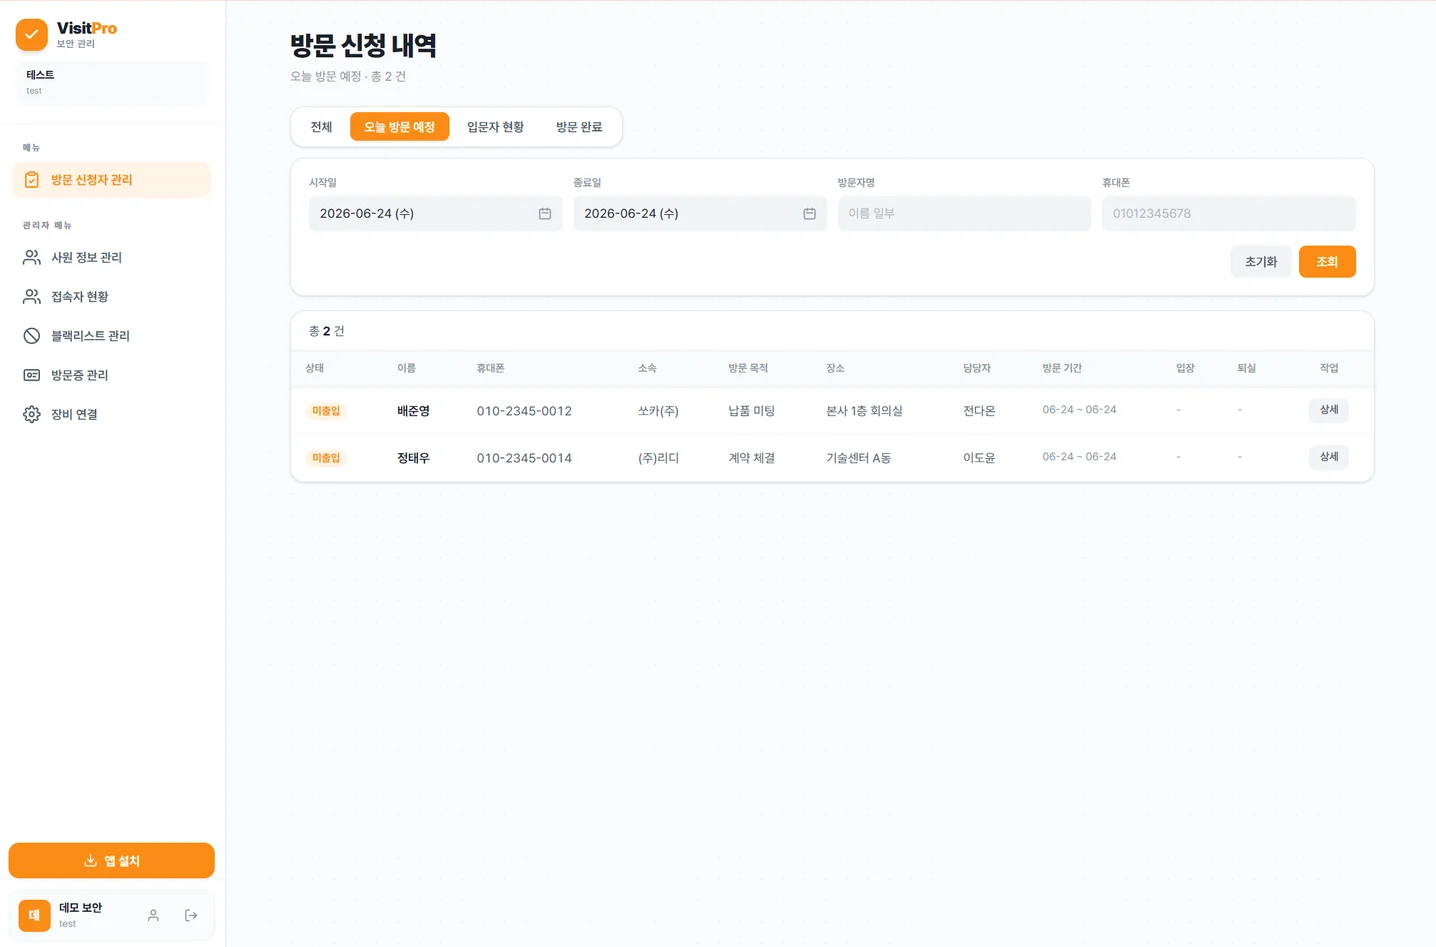Open the 접속자 현황 users icon

[x=32, y=296]
